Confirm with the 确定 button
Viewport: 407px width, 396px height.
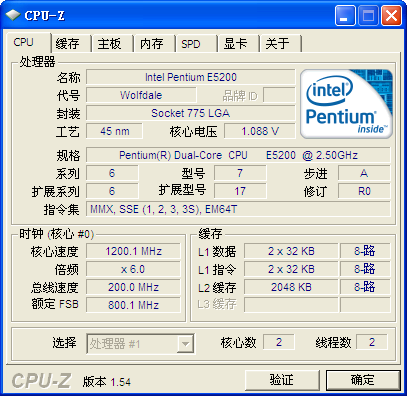pos(363,380)
